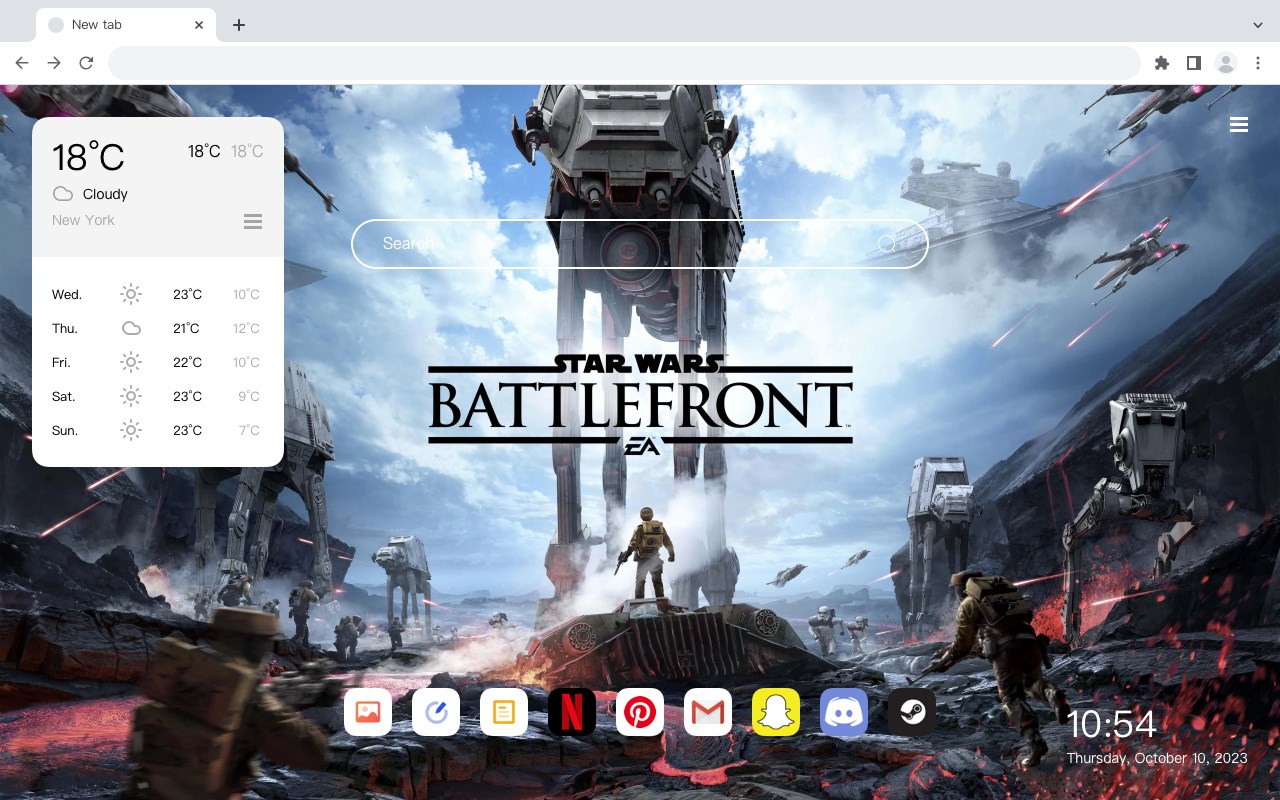Open a new tab with plus button

(x=238, y=25)
